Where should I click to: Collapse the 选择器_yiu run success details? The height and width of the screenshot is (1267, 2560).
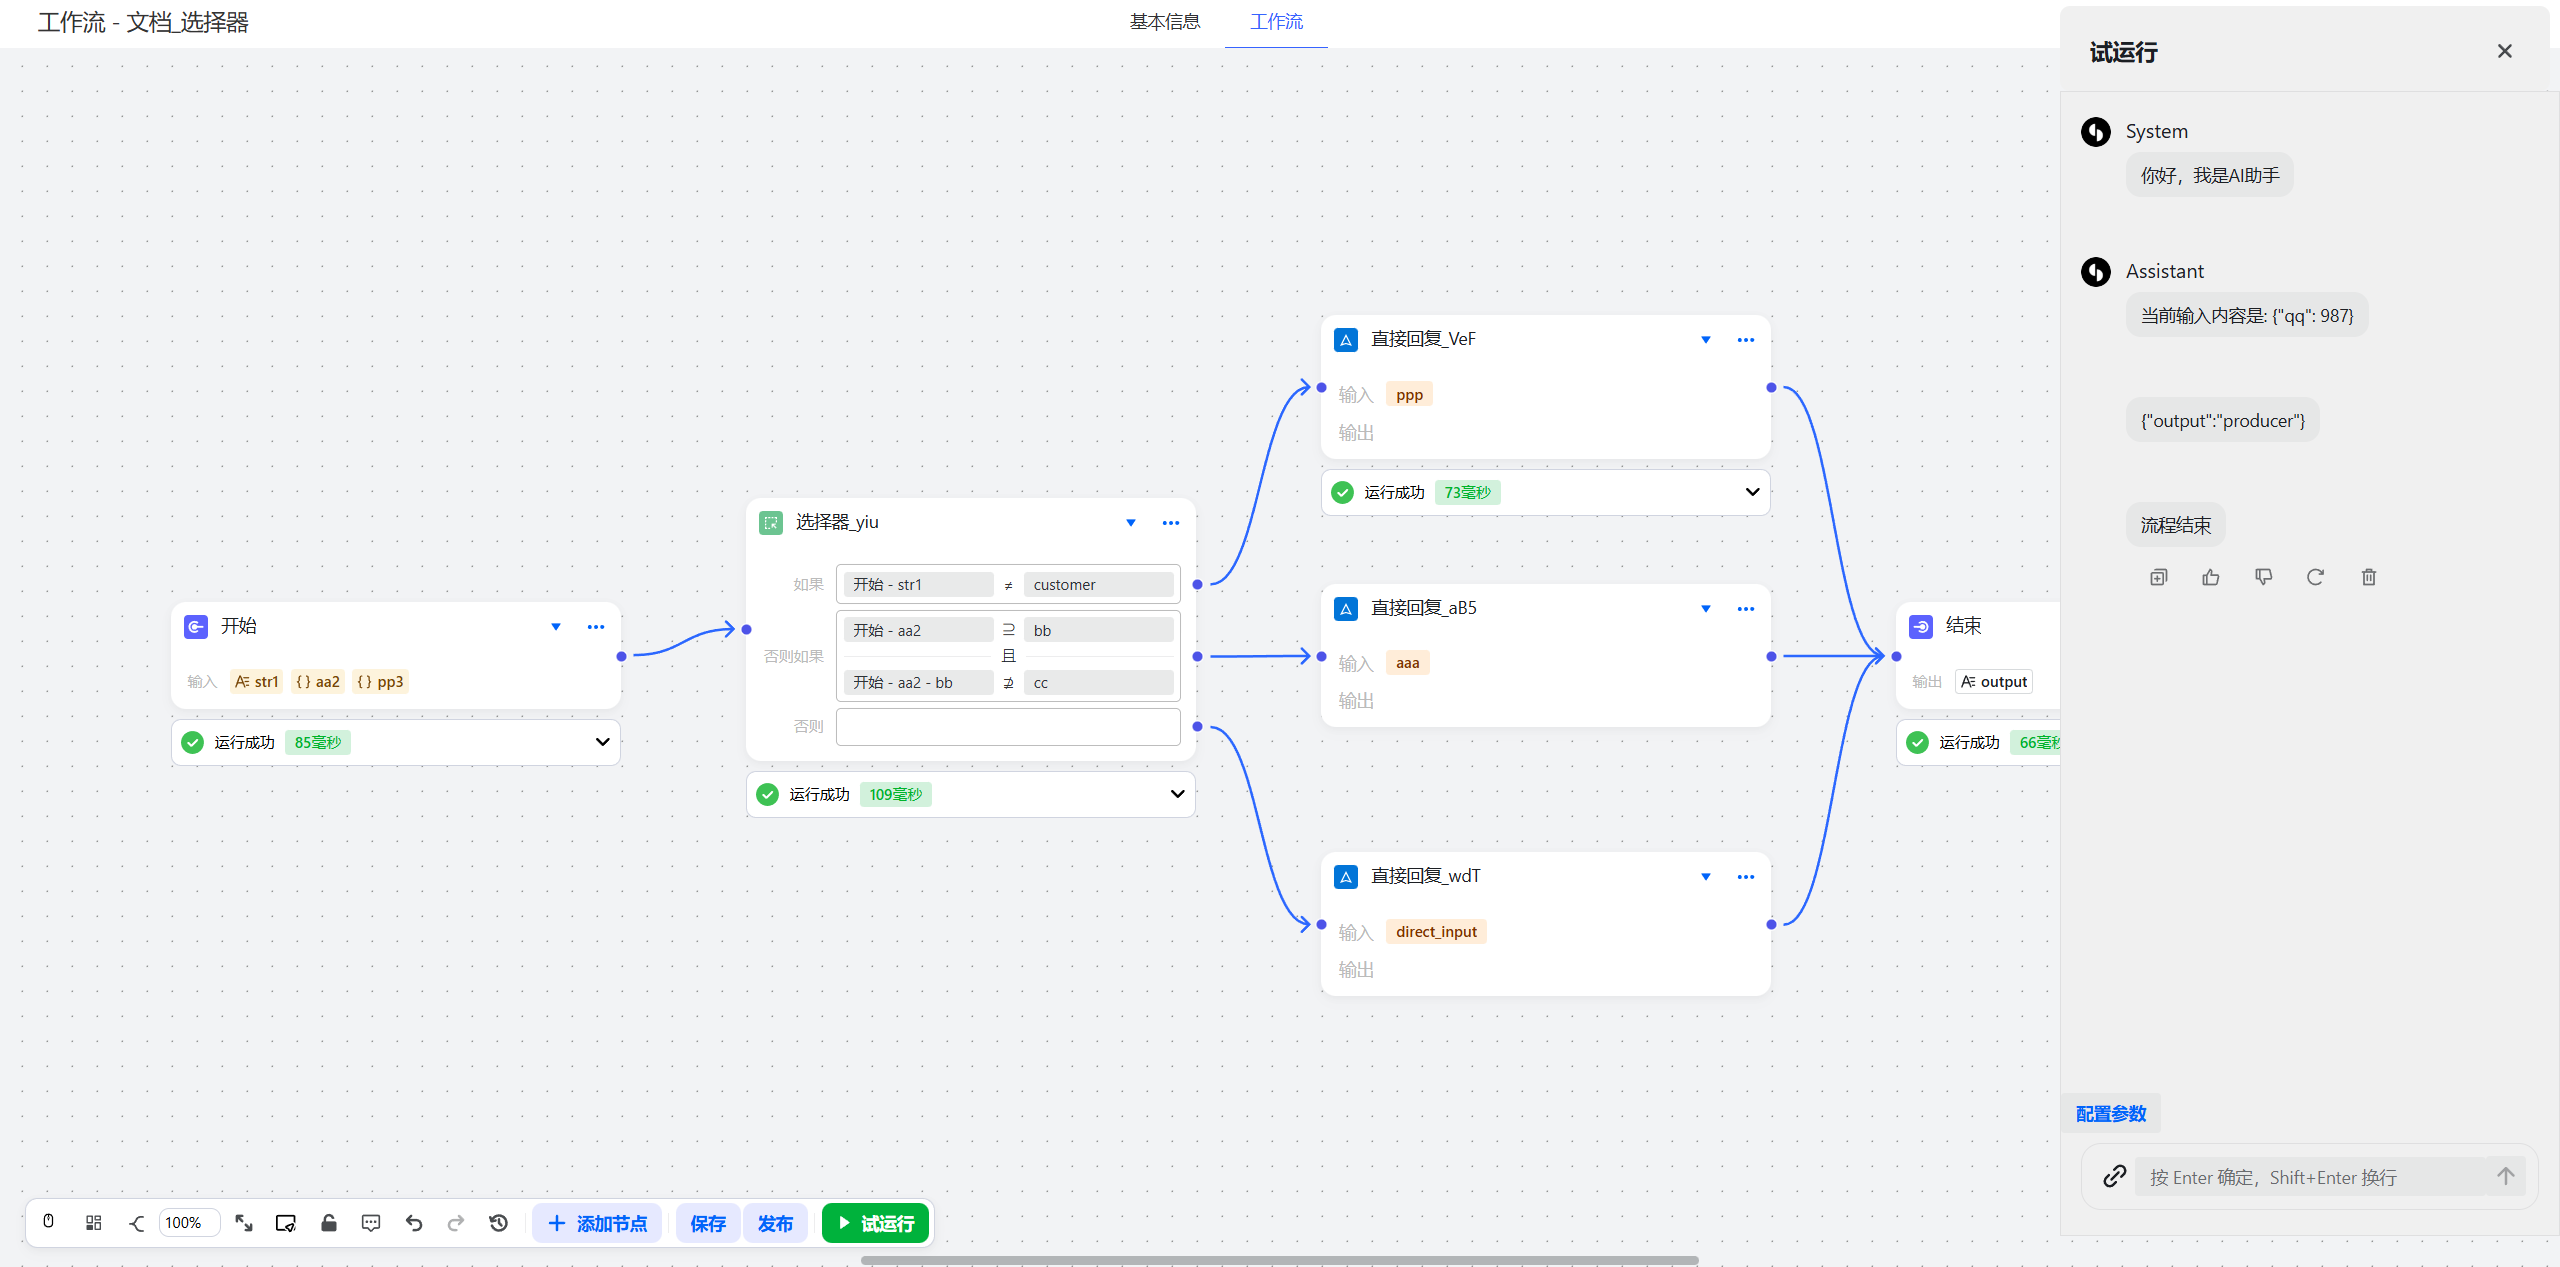pos(1177,793)
